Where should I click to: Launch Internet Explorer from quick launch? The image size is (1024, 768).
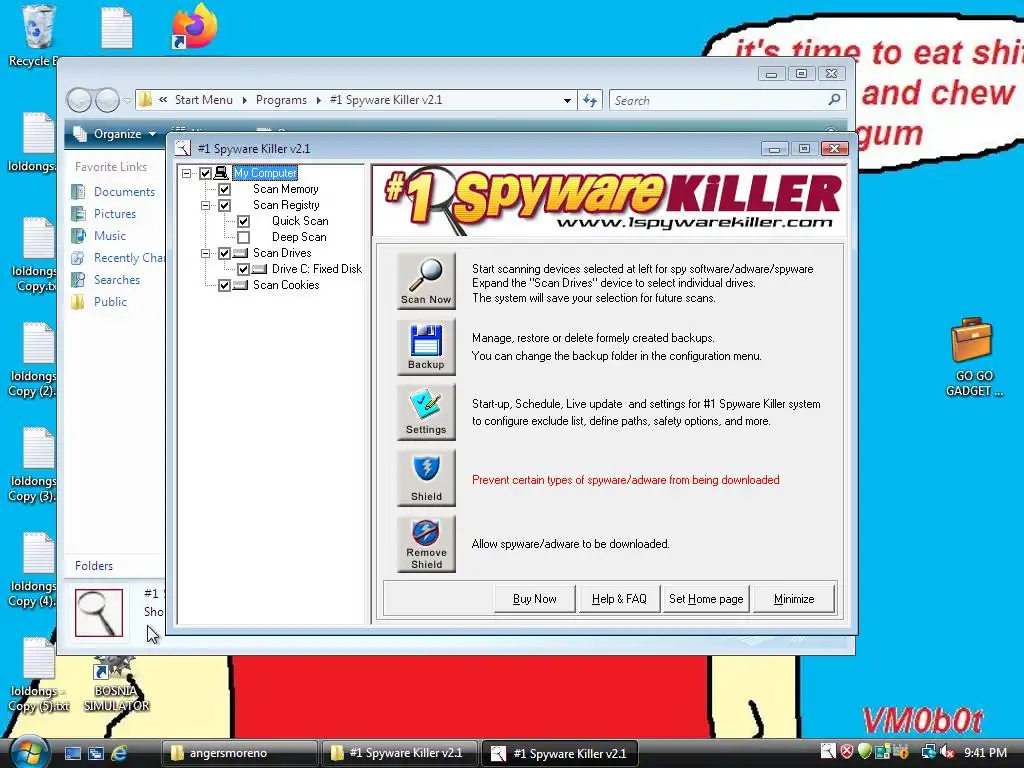tap(119, 753)
